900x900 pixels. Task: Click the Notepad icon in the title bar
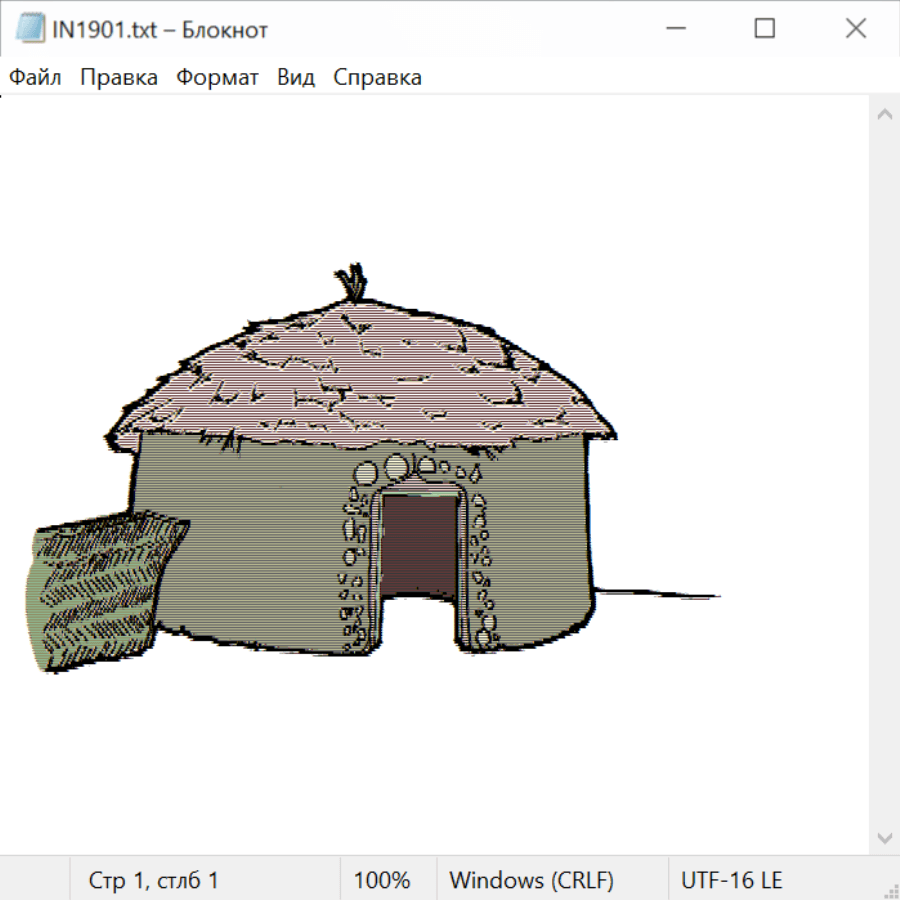coord(30,30)
